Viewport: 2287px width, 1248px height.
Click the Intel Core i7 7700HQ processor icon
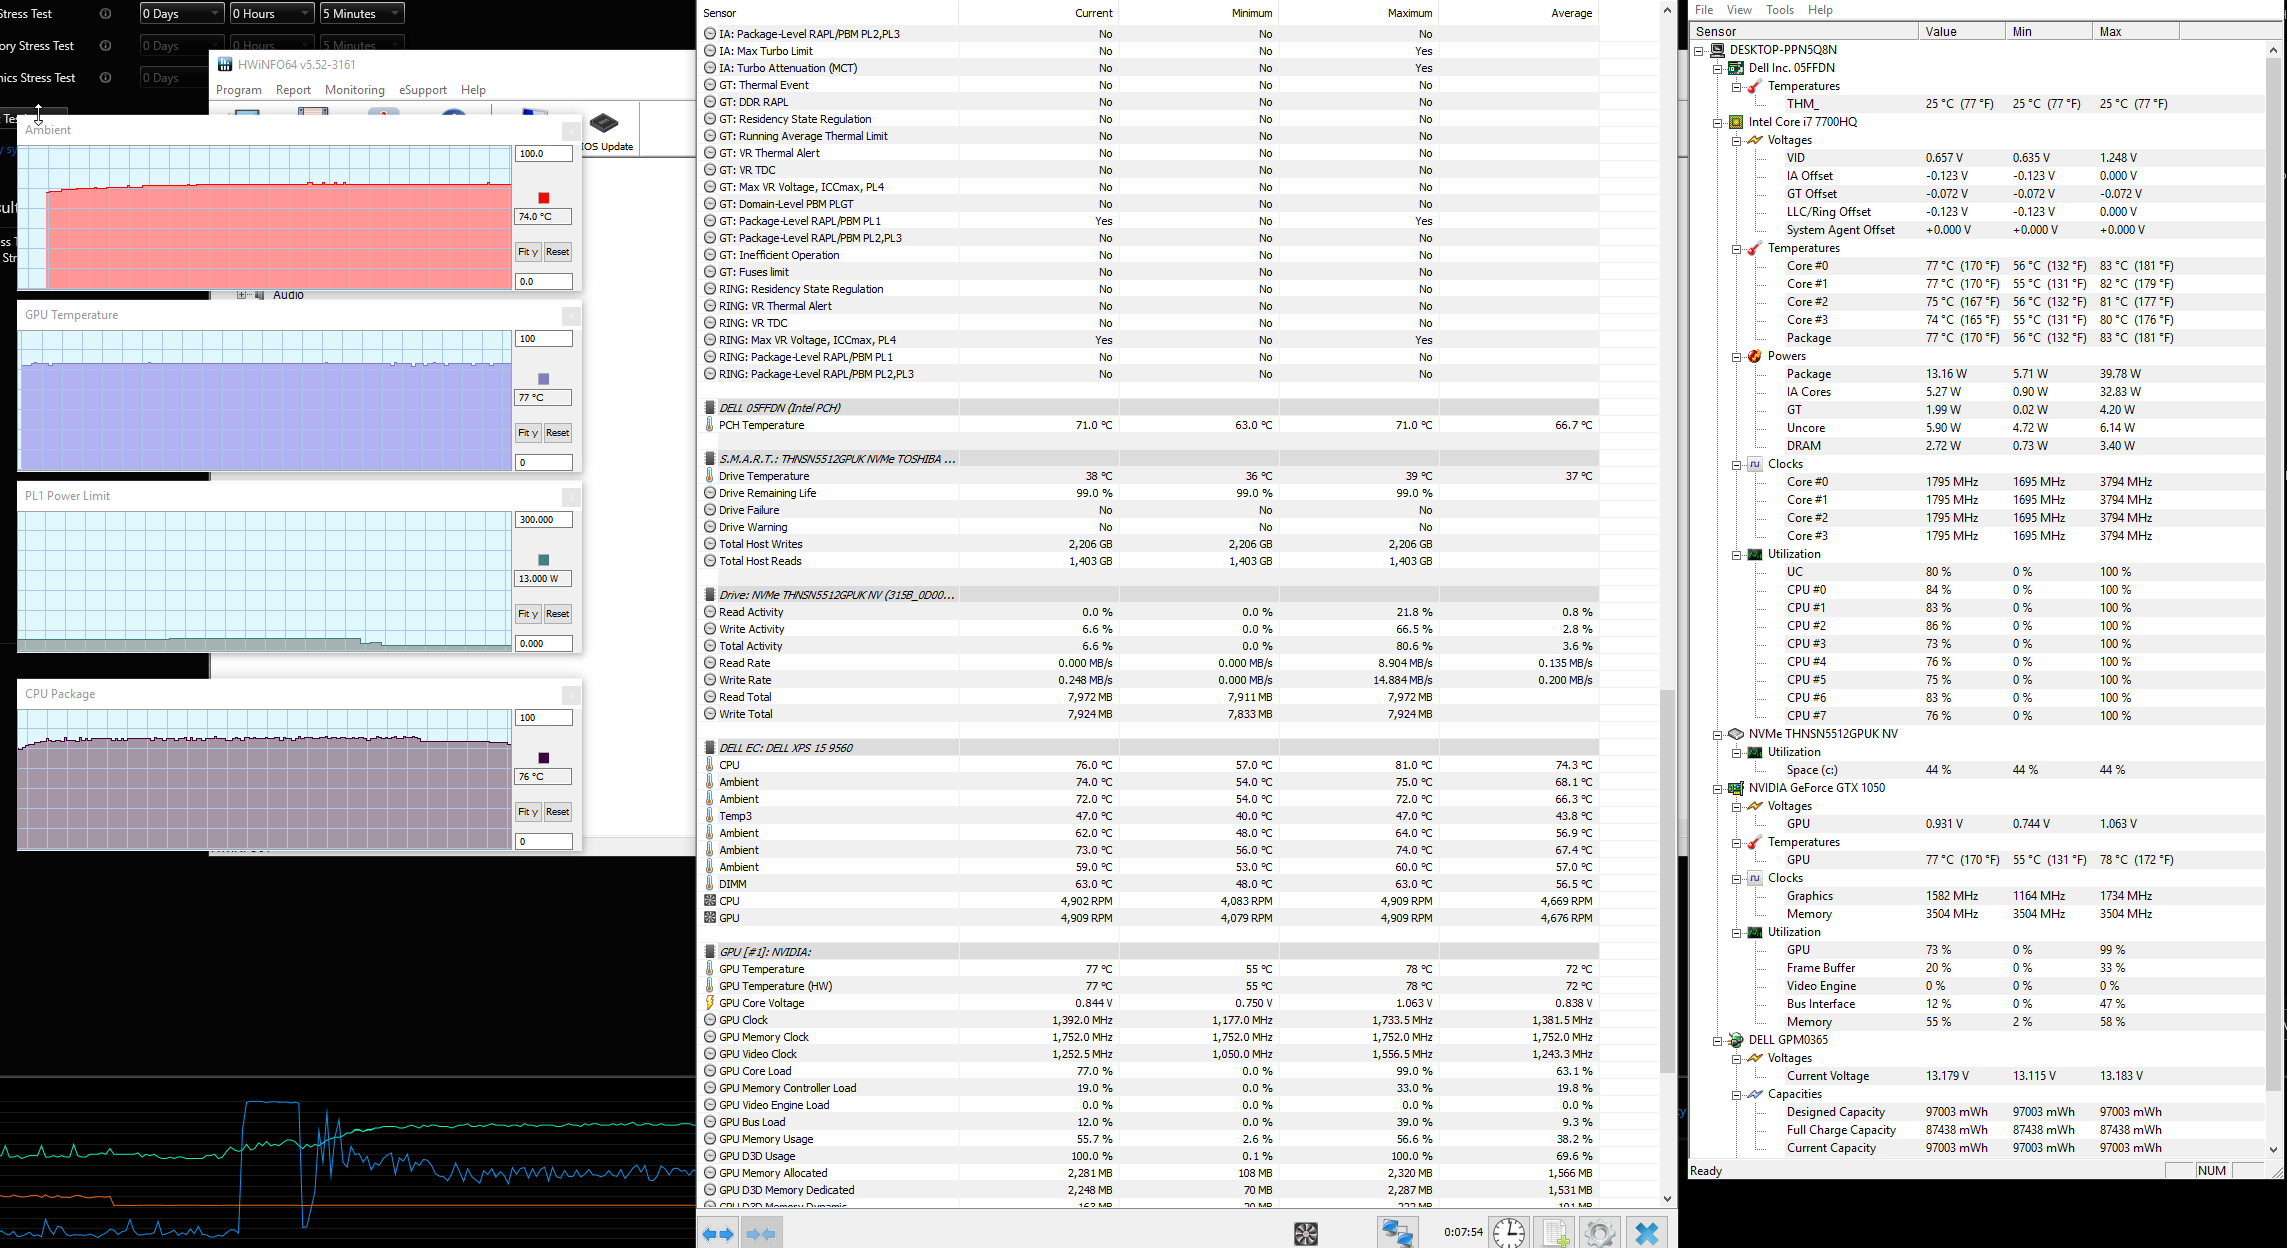(x=1736, y=122)
